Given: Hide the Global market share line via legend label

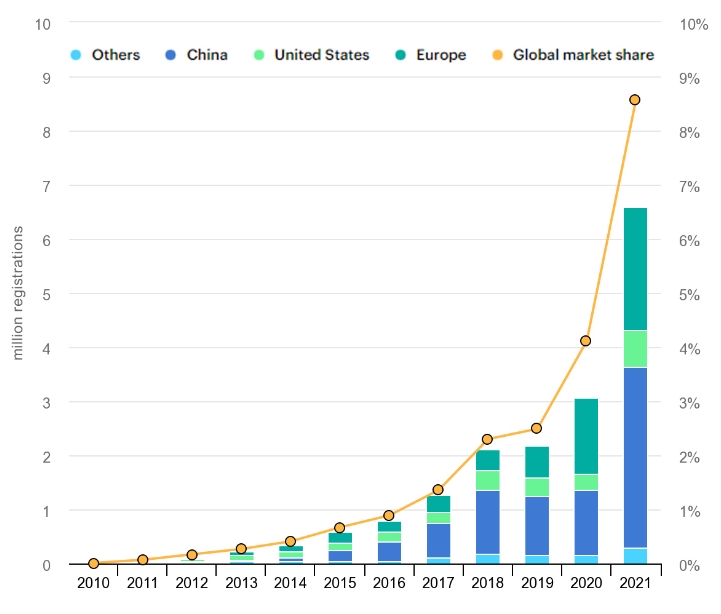Looking at the screenshot, I should click(x=583, y=55).
